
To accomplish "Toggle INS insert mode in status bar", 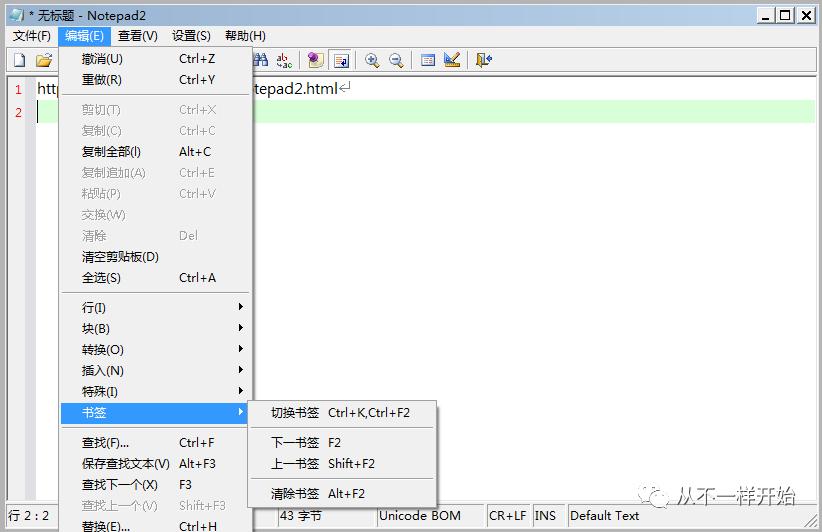I will tap(546, 516).
